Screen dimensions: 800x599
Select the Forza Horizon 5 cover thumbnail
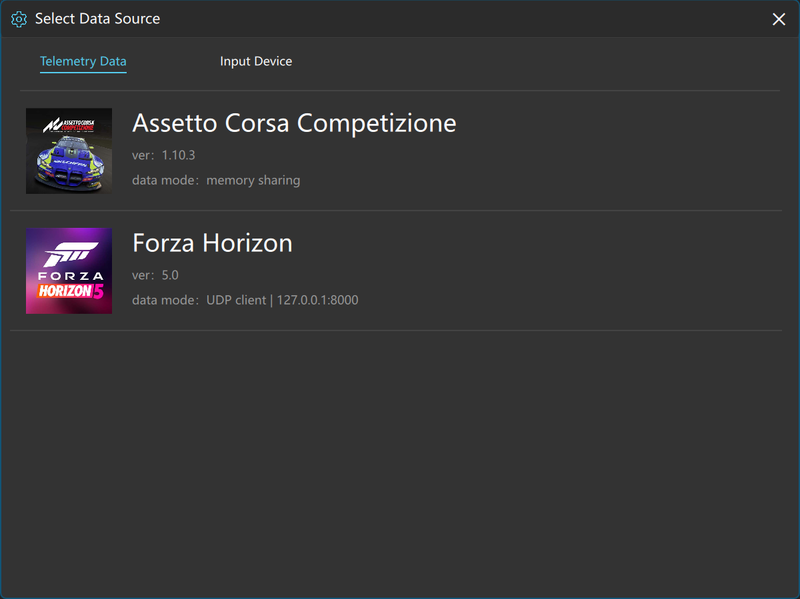pyautogui.click(x=69, y=271)
